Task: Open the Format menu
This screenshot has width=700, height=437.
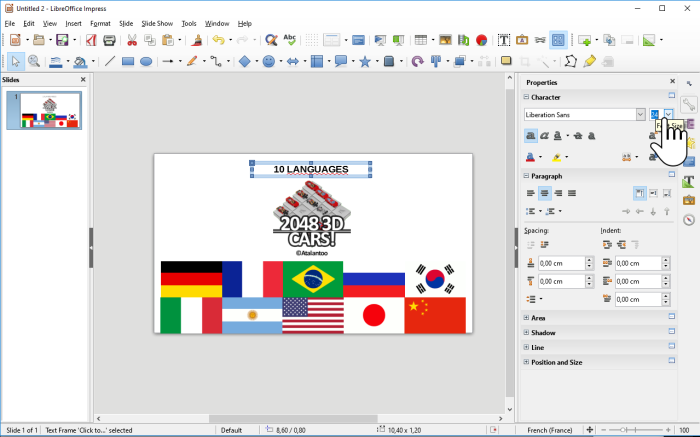Action: pos(100,24)
